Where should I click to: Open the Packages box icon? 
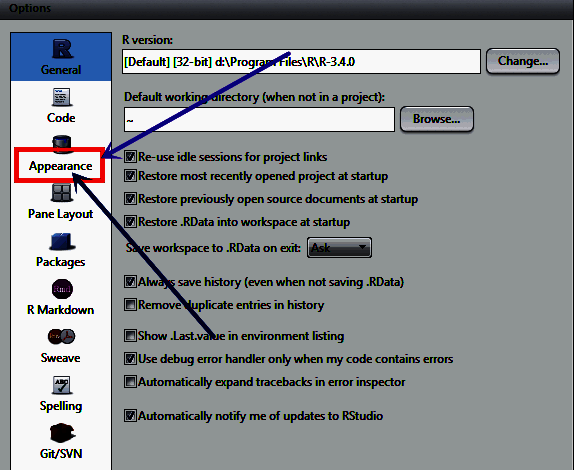tap(62, 241)
